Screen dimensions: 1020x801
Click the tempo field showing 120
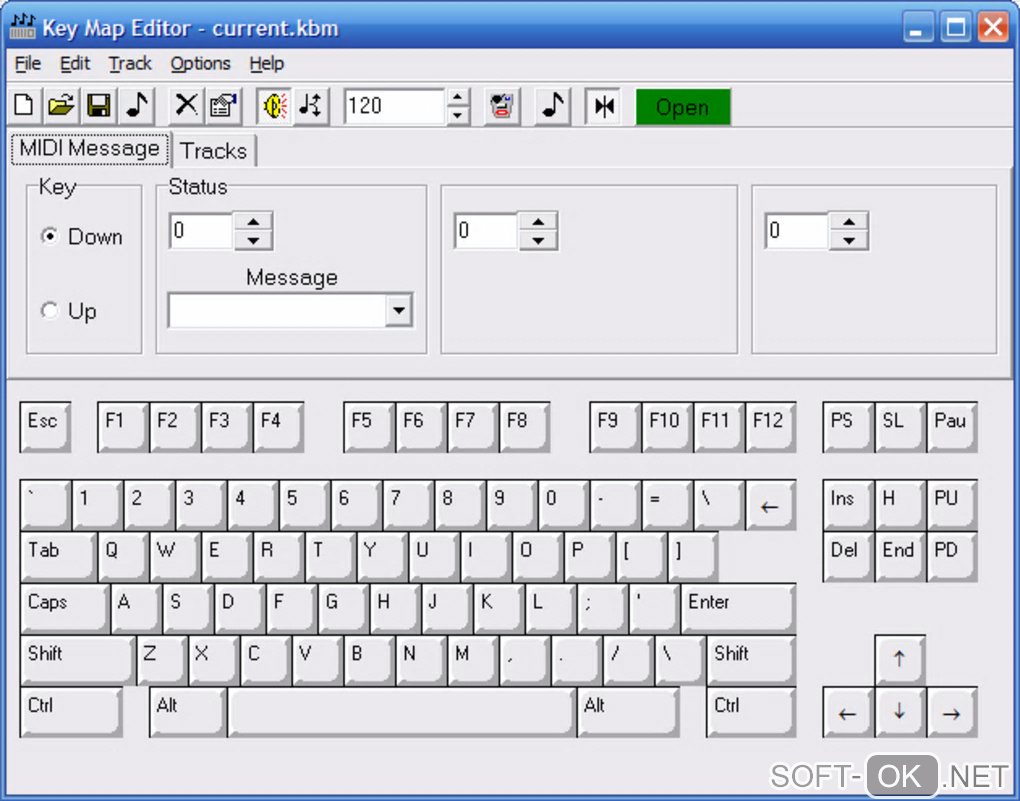(x=394, y=106)
